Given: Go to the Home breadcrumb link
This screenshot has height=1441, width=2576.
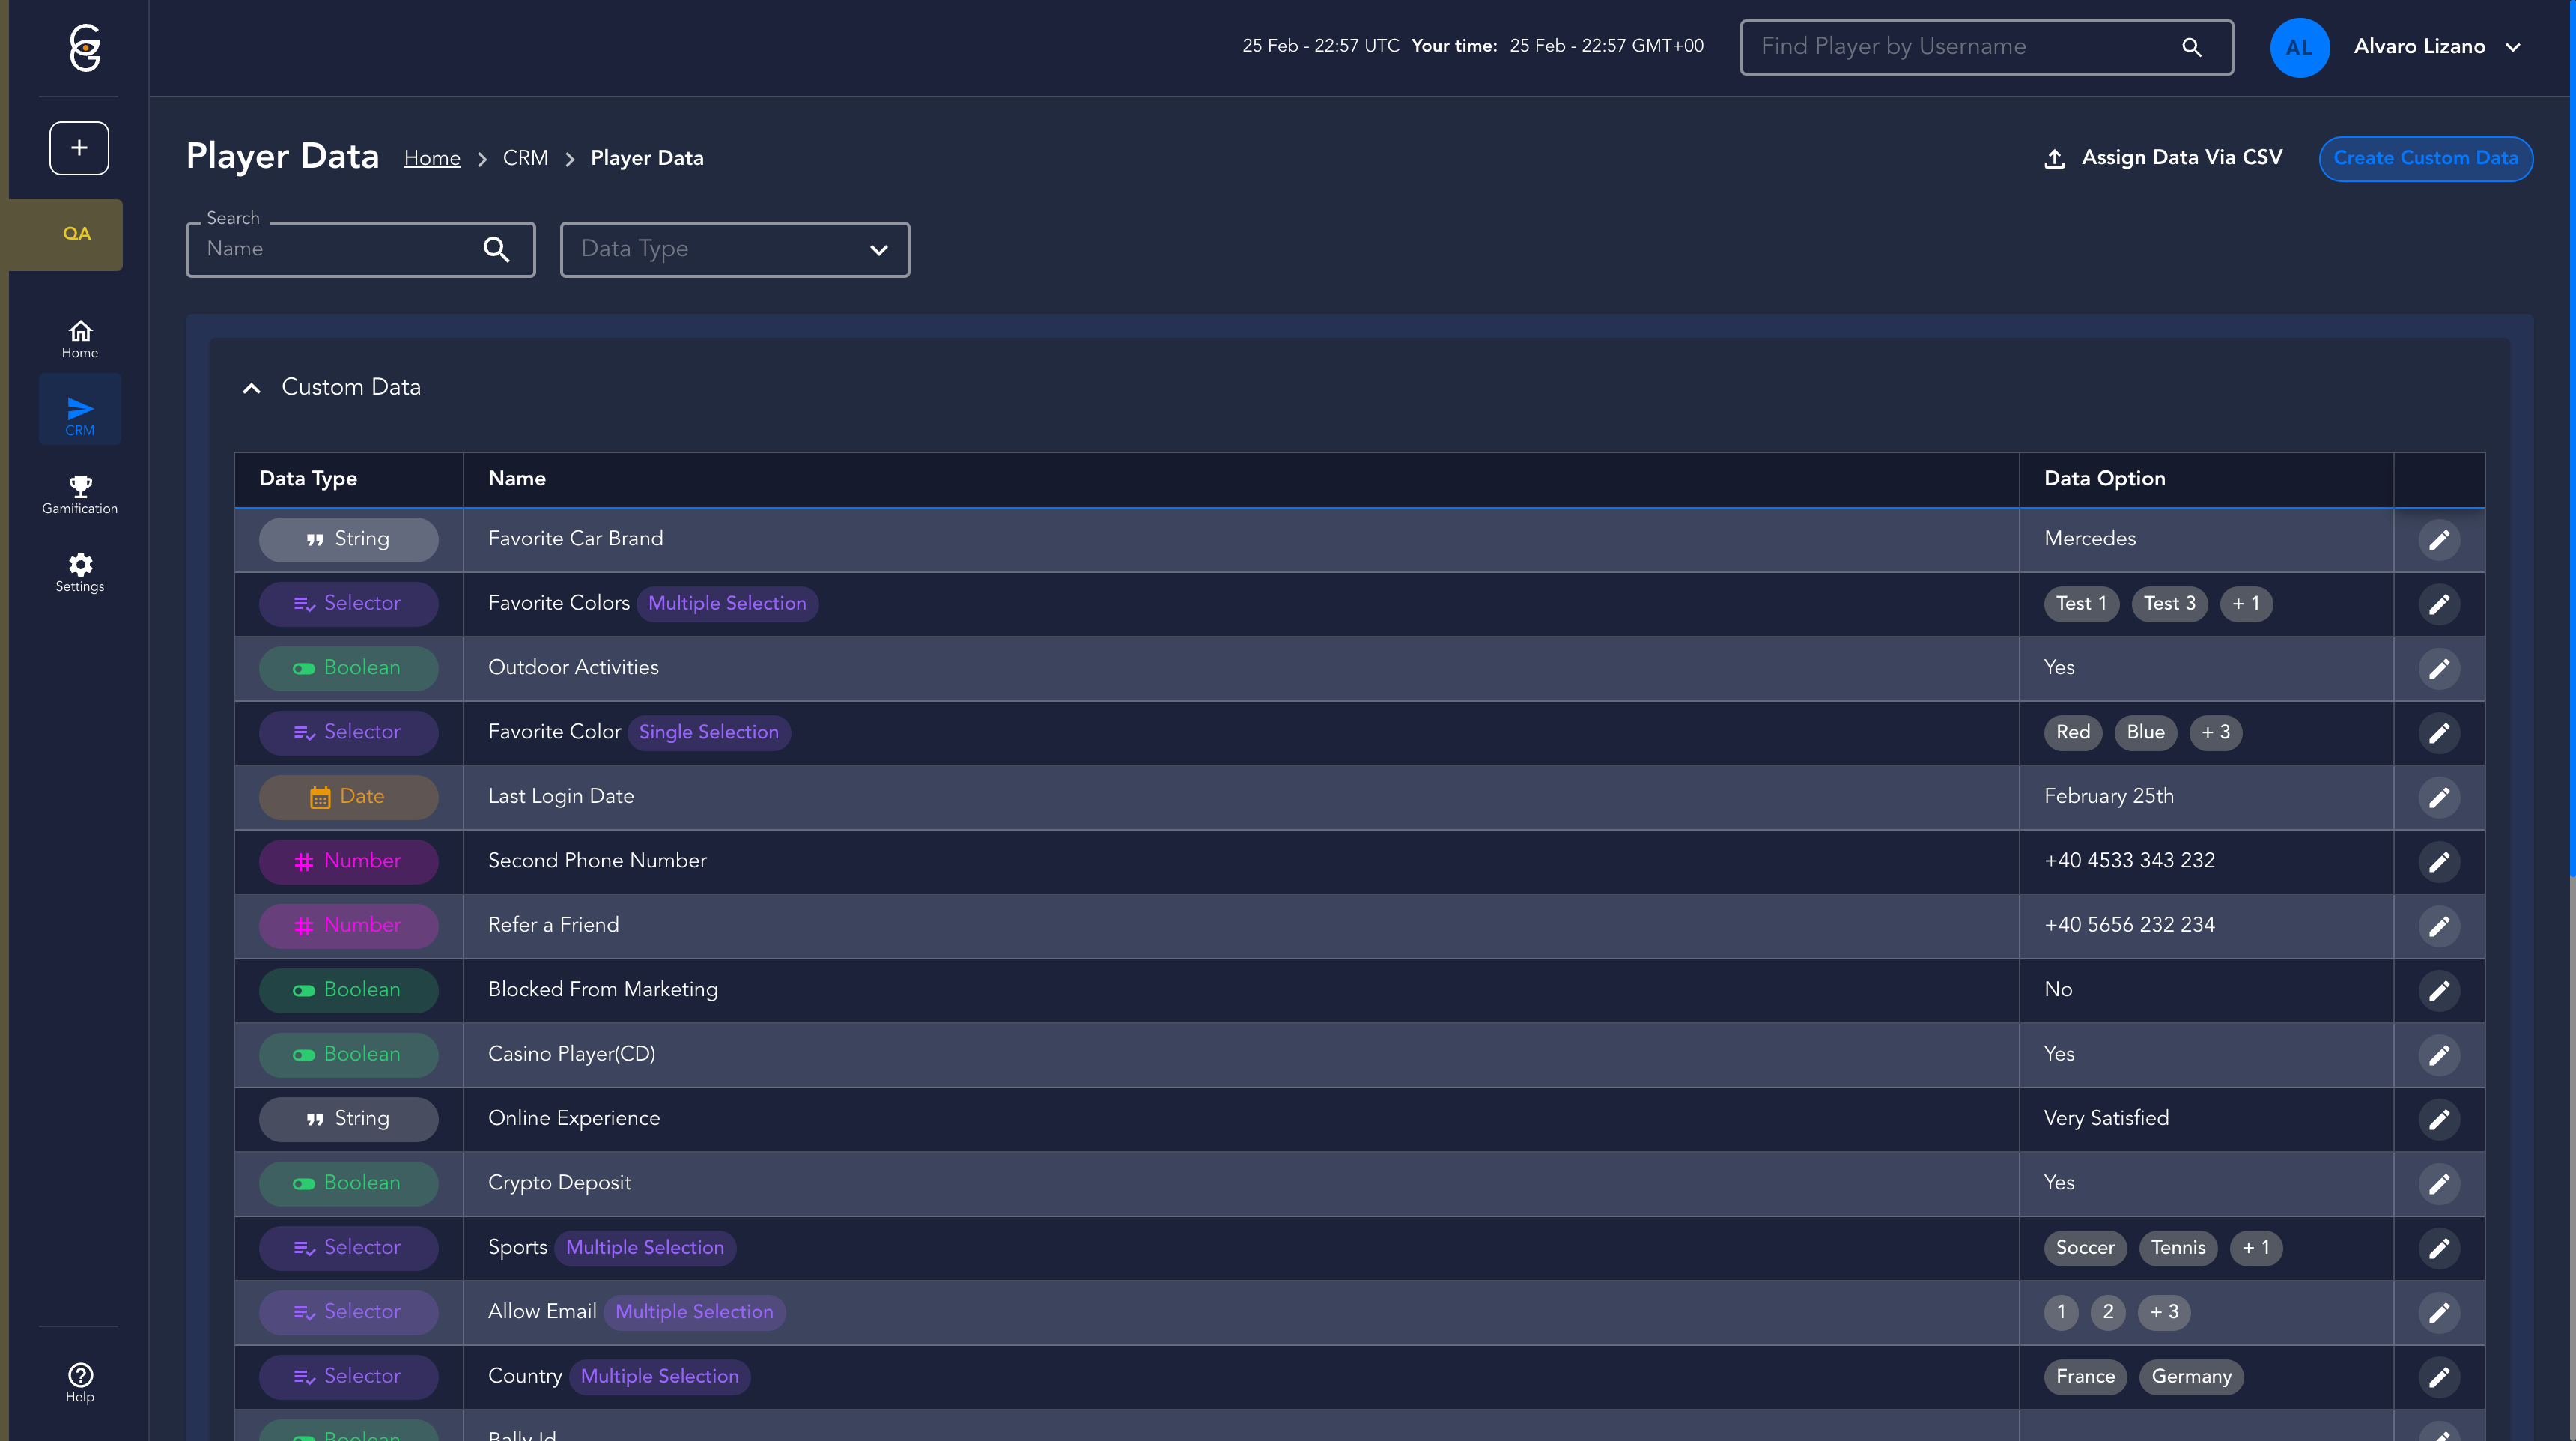Looking at the screenshot, I should click(x=432, y=158).
